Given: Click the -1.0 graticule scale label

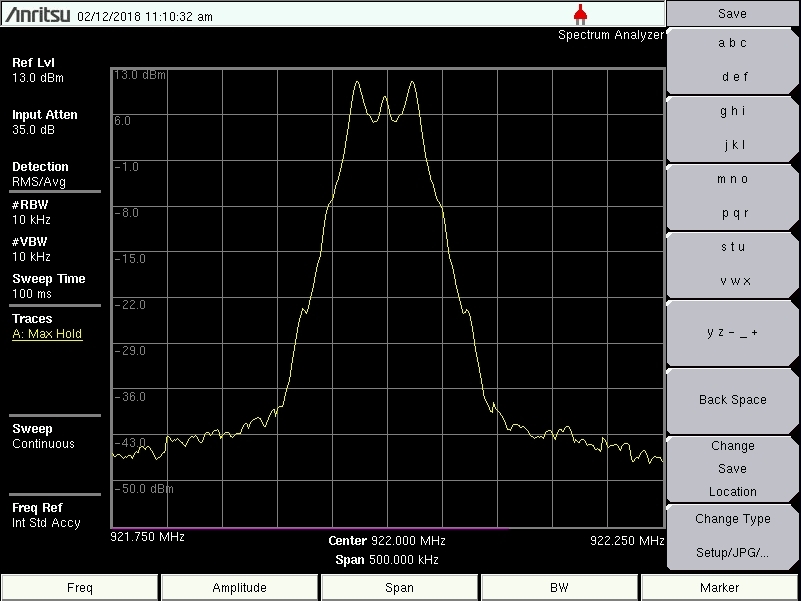Looking at the screenshot, I should point(126,167).
